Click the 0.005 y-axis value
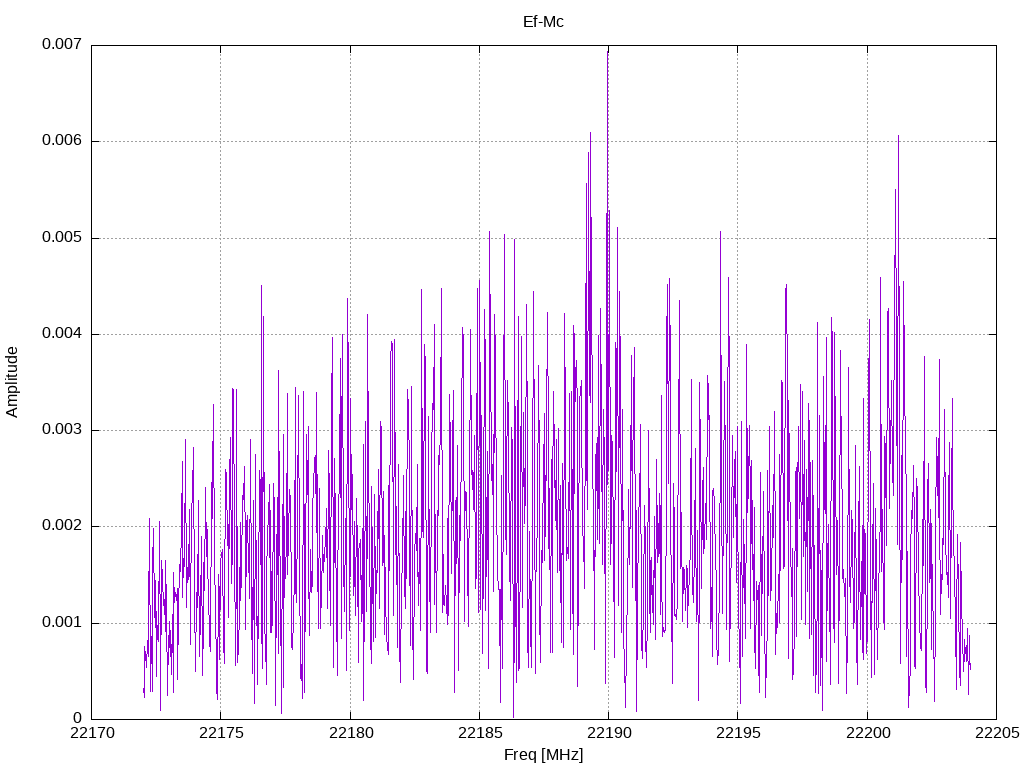The width and height of the screenshot is (1024, 768). tap(62, 237)
